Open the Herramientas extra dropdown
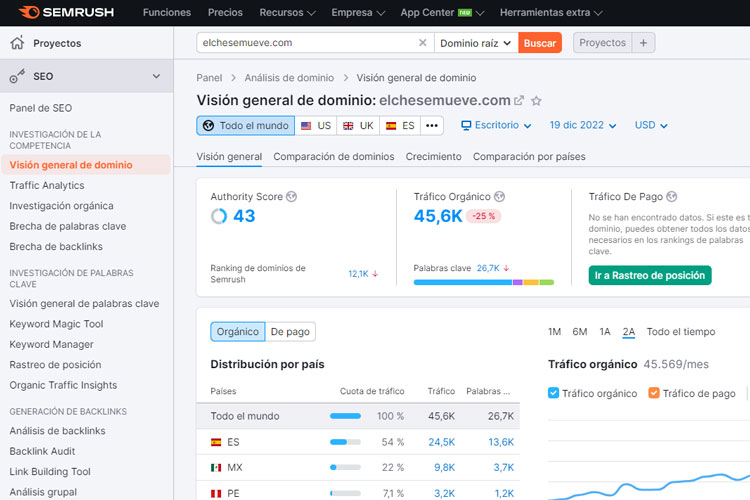Viewport: 750px width, 500px height. click(551, 12)
